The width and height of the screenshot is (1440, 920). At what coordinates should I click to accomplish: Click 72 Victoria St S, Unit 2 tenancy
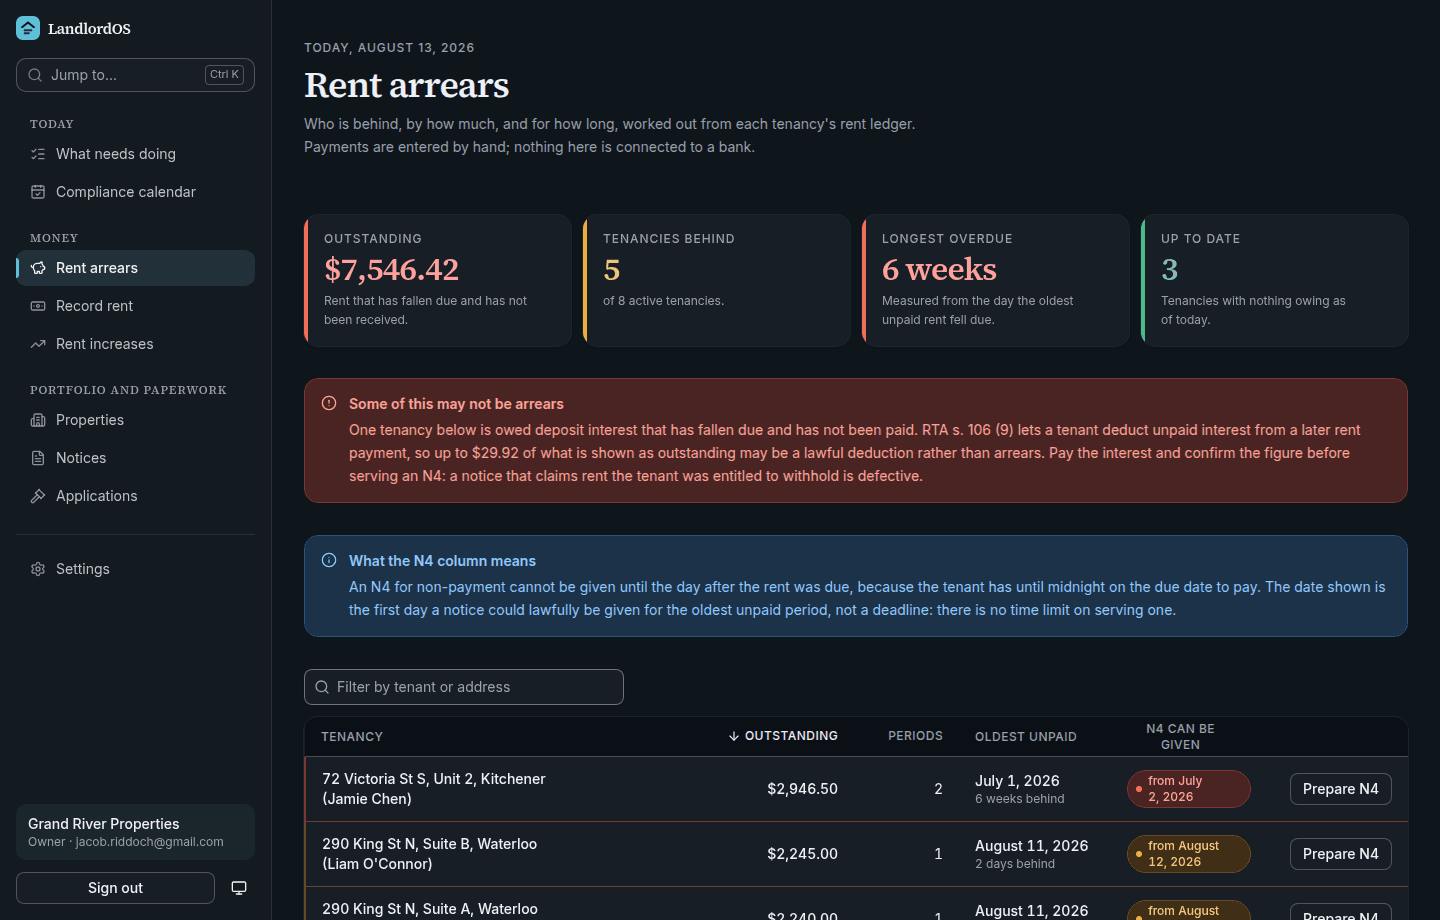click(434, 789)
